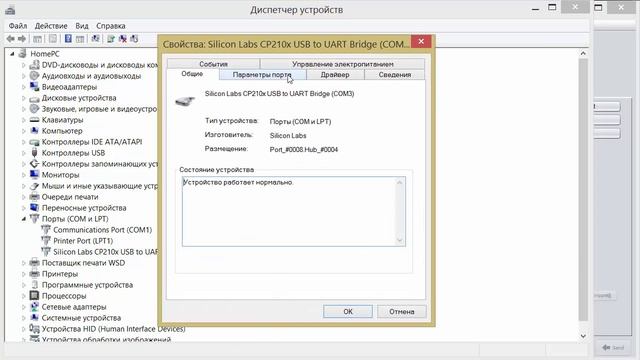Expand the Компьютер node

tap(24, 131)
